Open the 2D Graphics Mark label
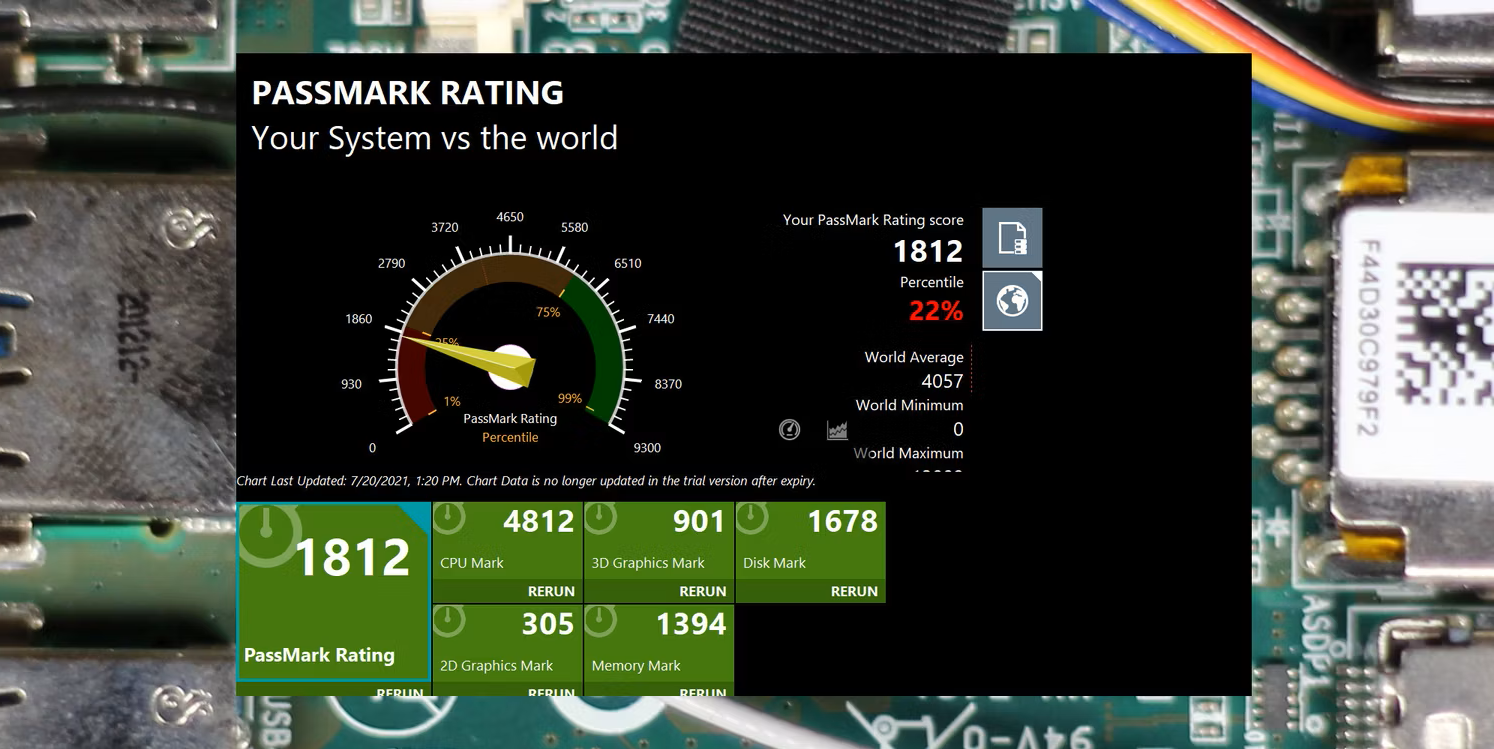 tap(497, 666)
